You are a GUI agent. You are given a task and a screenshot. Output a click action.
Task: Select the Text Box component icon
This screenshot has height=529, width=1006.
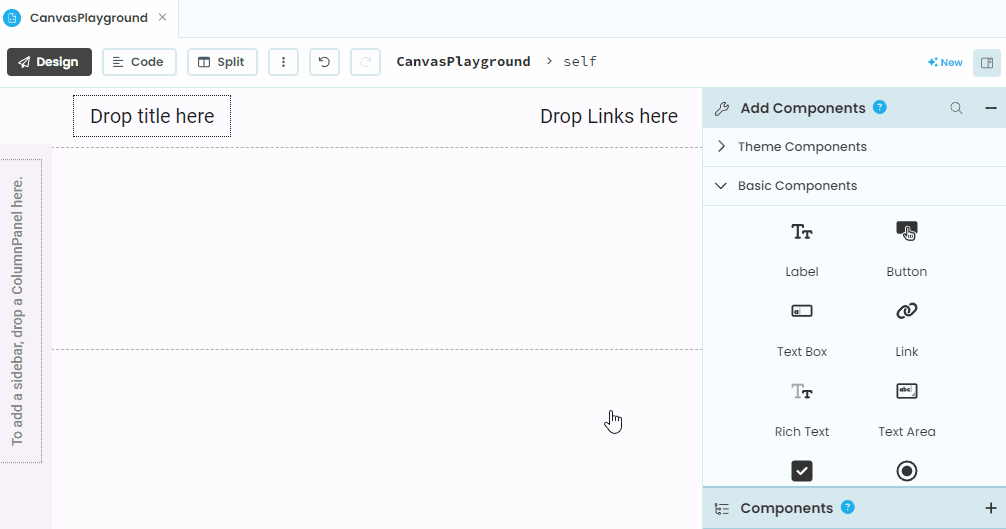(x=802, y=311)
